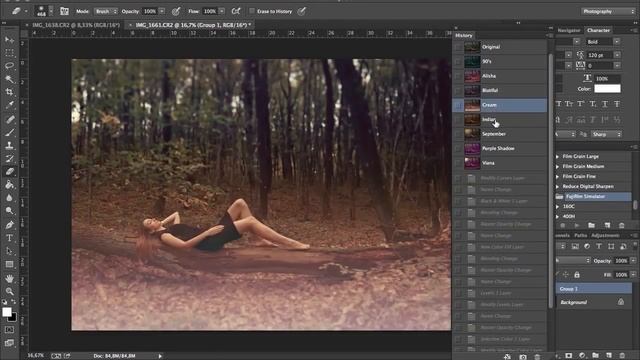Play the selected action
The height and width of the screenshot is (360, 640).
576,225
